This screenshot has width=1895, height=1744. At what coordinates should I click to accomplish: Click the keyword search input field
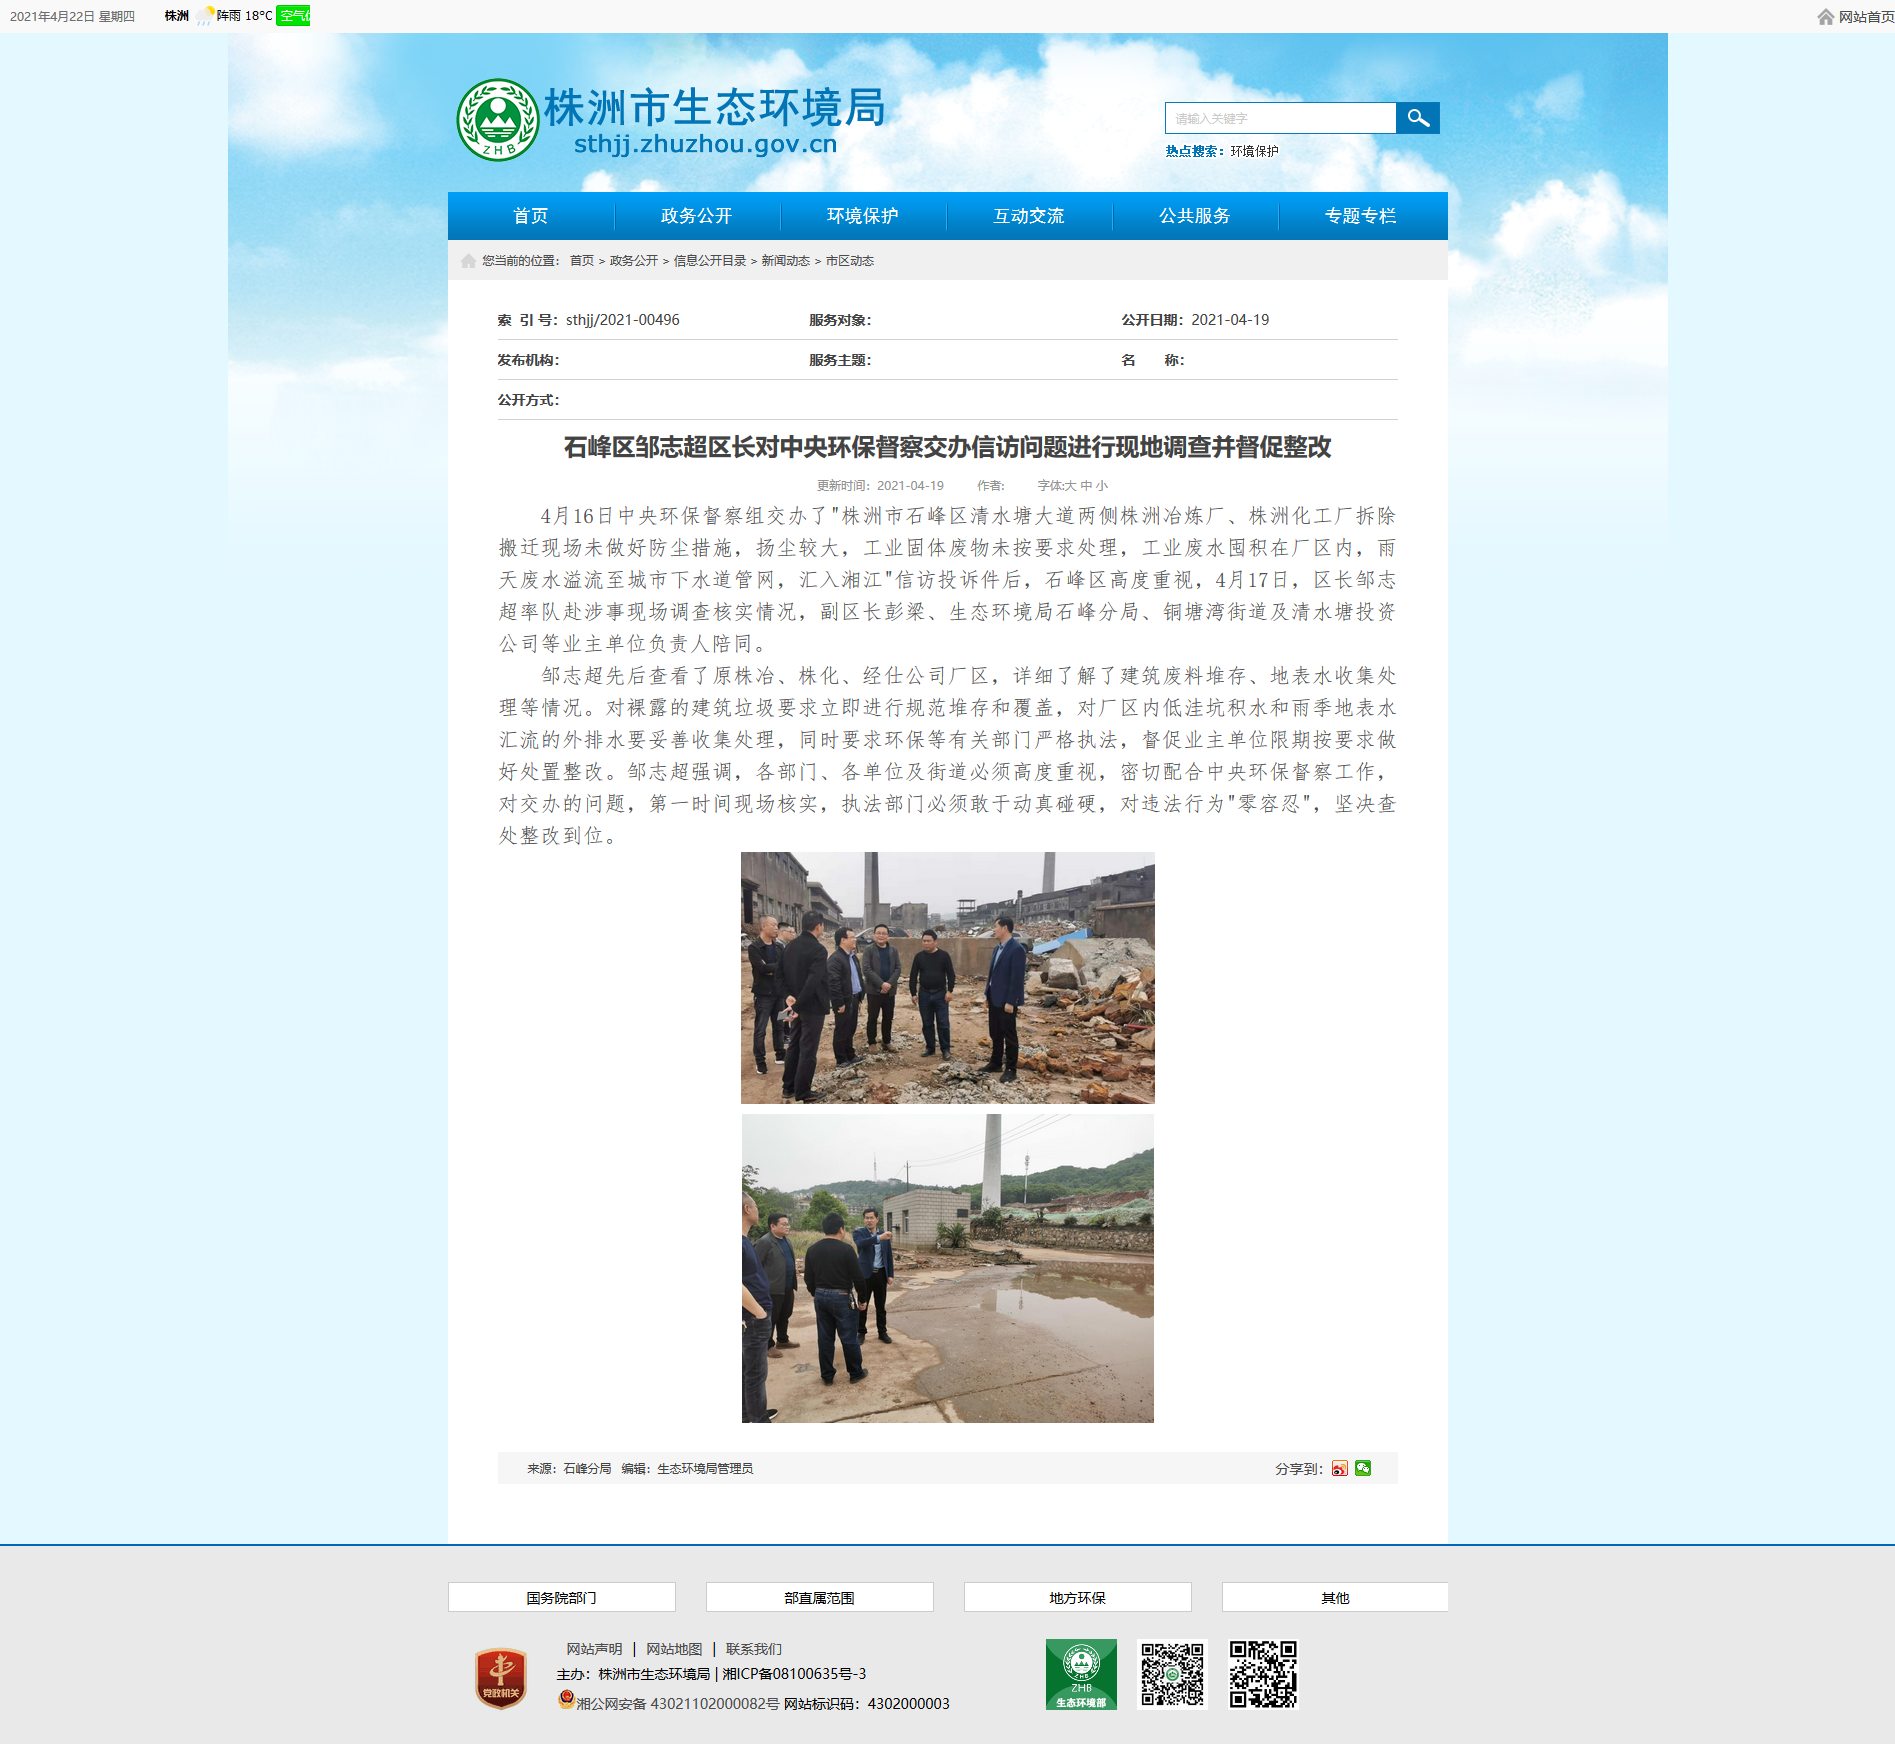pyautogui.click(x=1280, y=118)
